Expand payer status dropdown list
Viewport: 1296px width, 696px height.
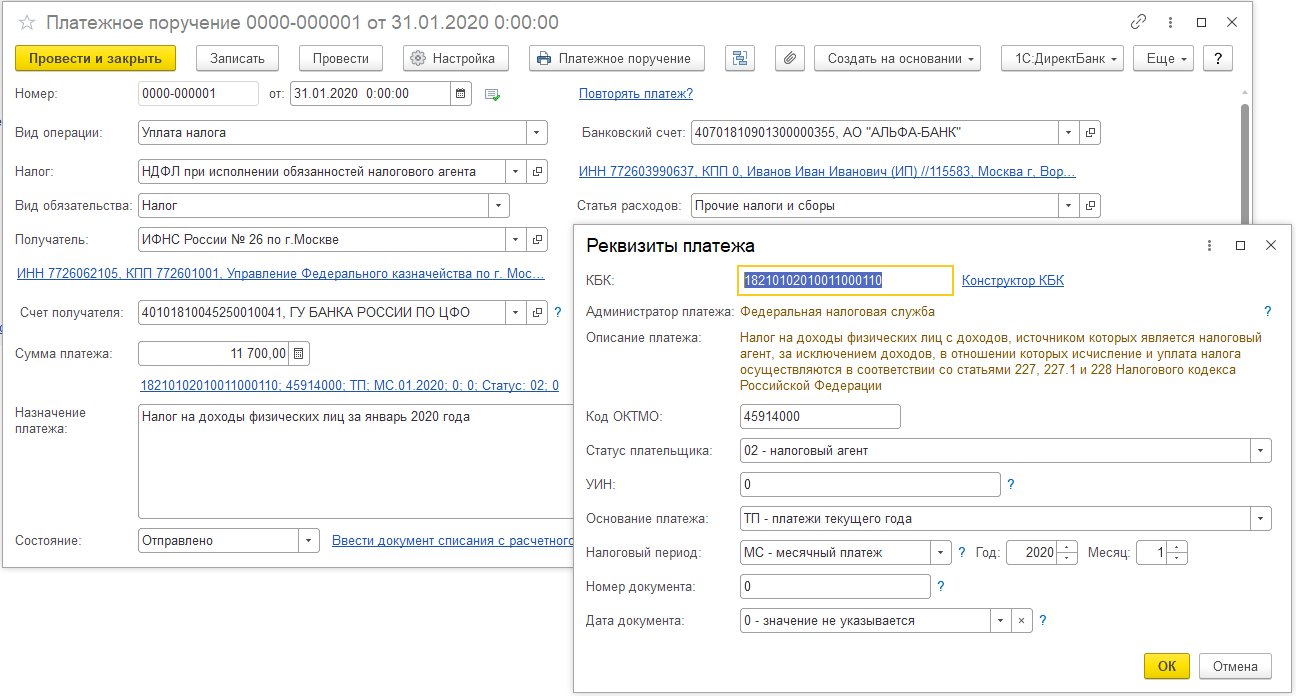(x=1261, y=451)
